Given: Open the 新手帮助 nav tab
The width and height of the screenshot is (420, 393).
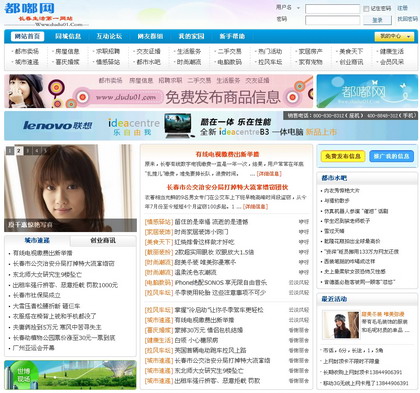Looking at the screenshot, I should tap(232, 36).
